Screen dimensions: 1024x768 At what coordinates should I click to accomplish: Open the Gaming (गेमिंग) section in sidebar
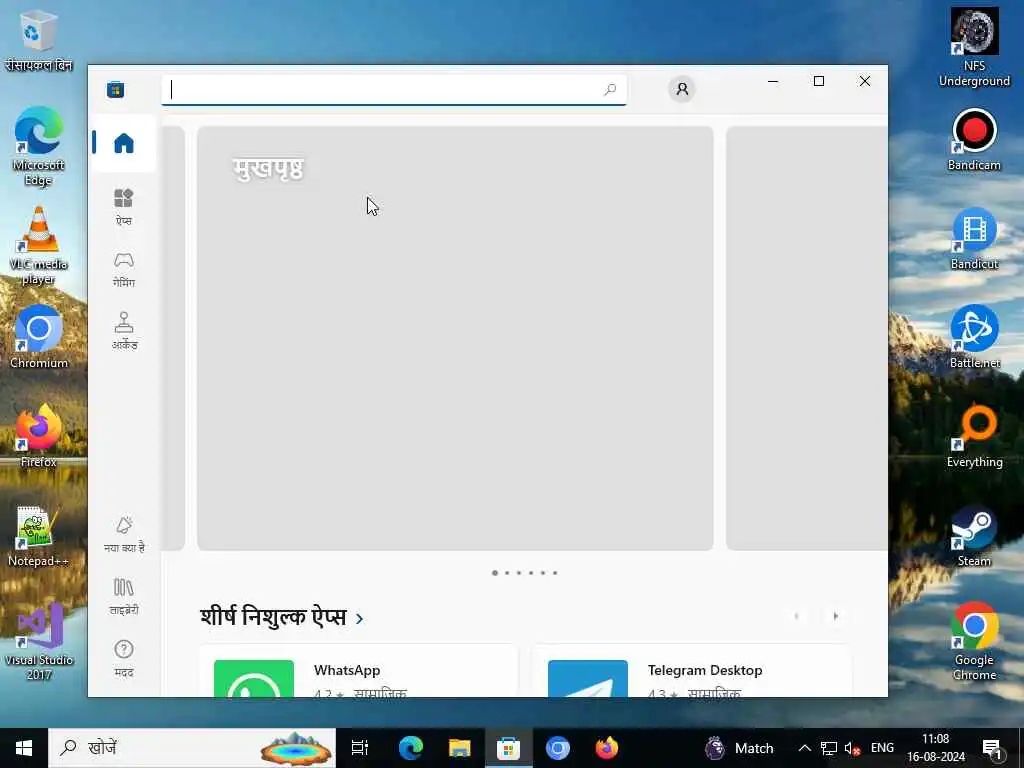pyautogui.click(x=123, y=269)
